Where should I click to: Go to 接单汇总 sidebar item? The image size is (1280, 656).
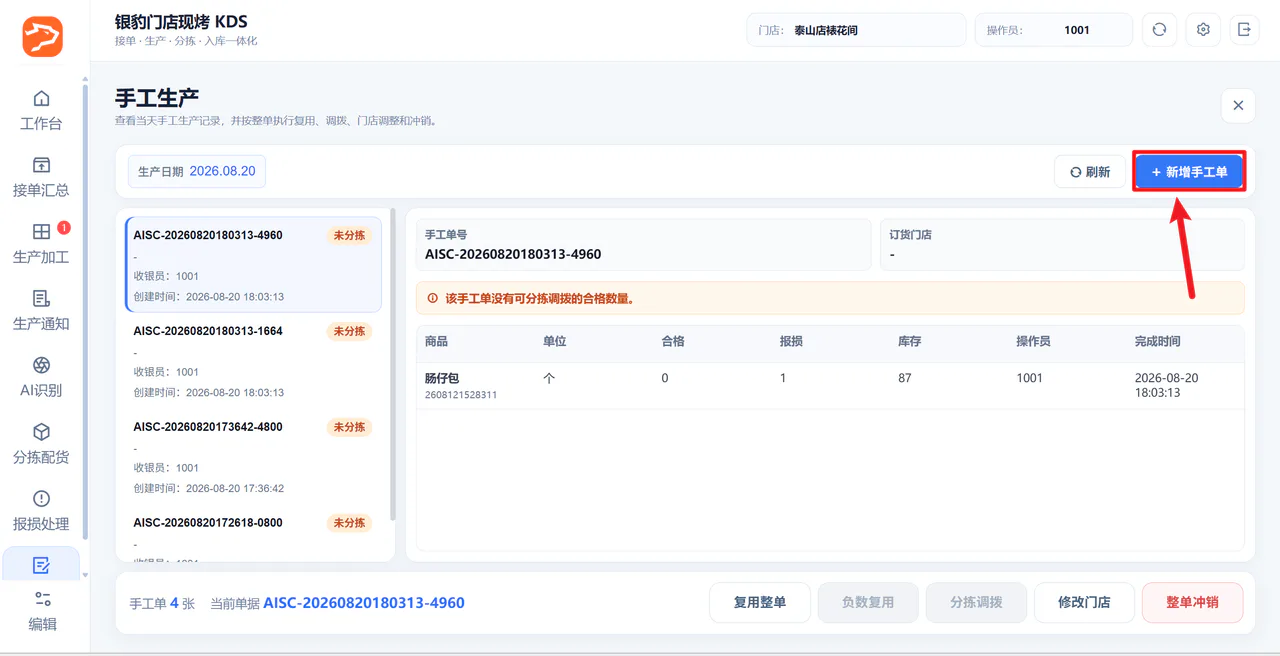[41, 177]
